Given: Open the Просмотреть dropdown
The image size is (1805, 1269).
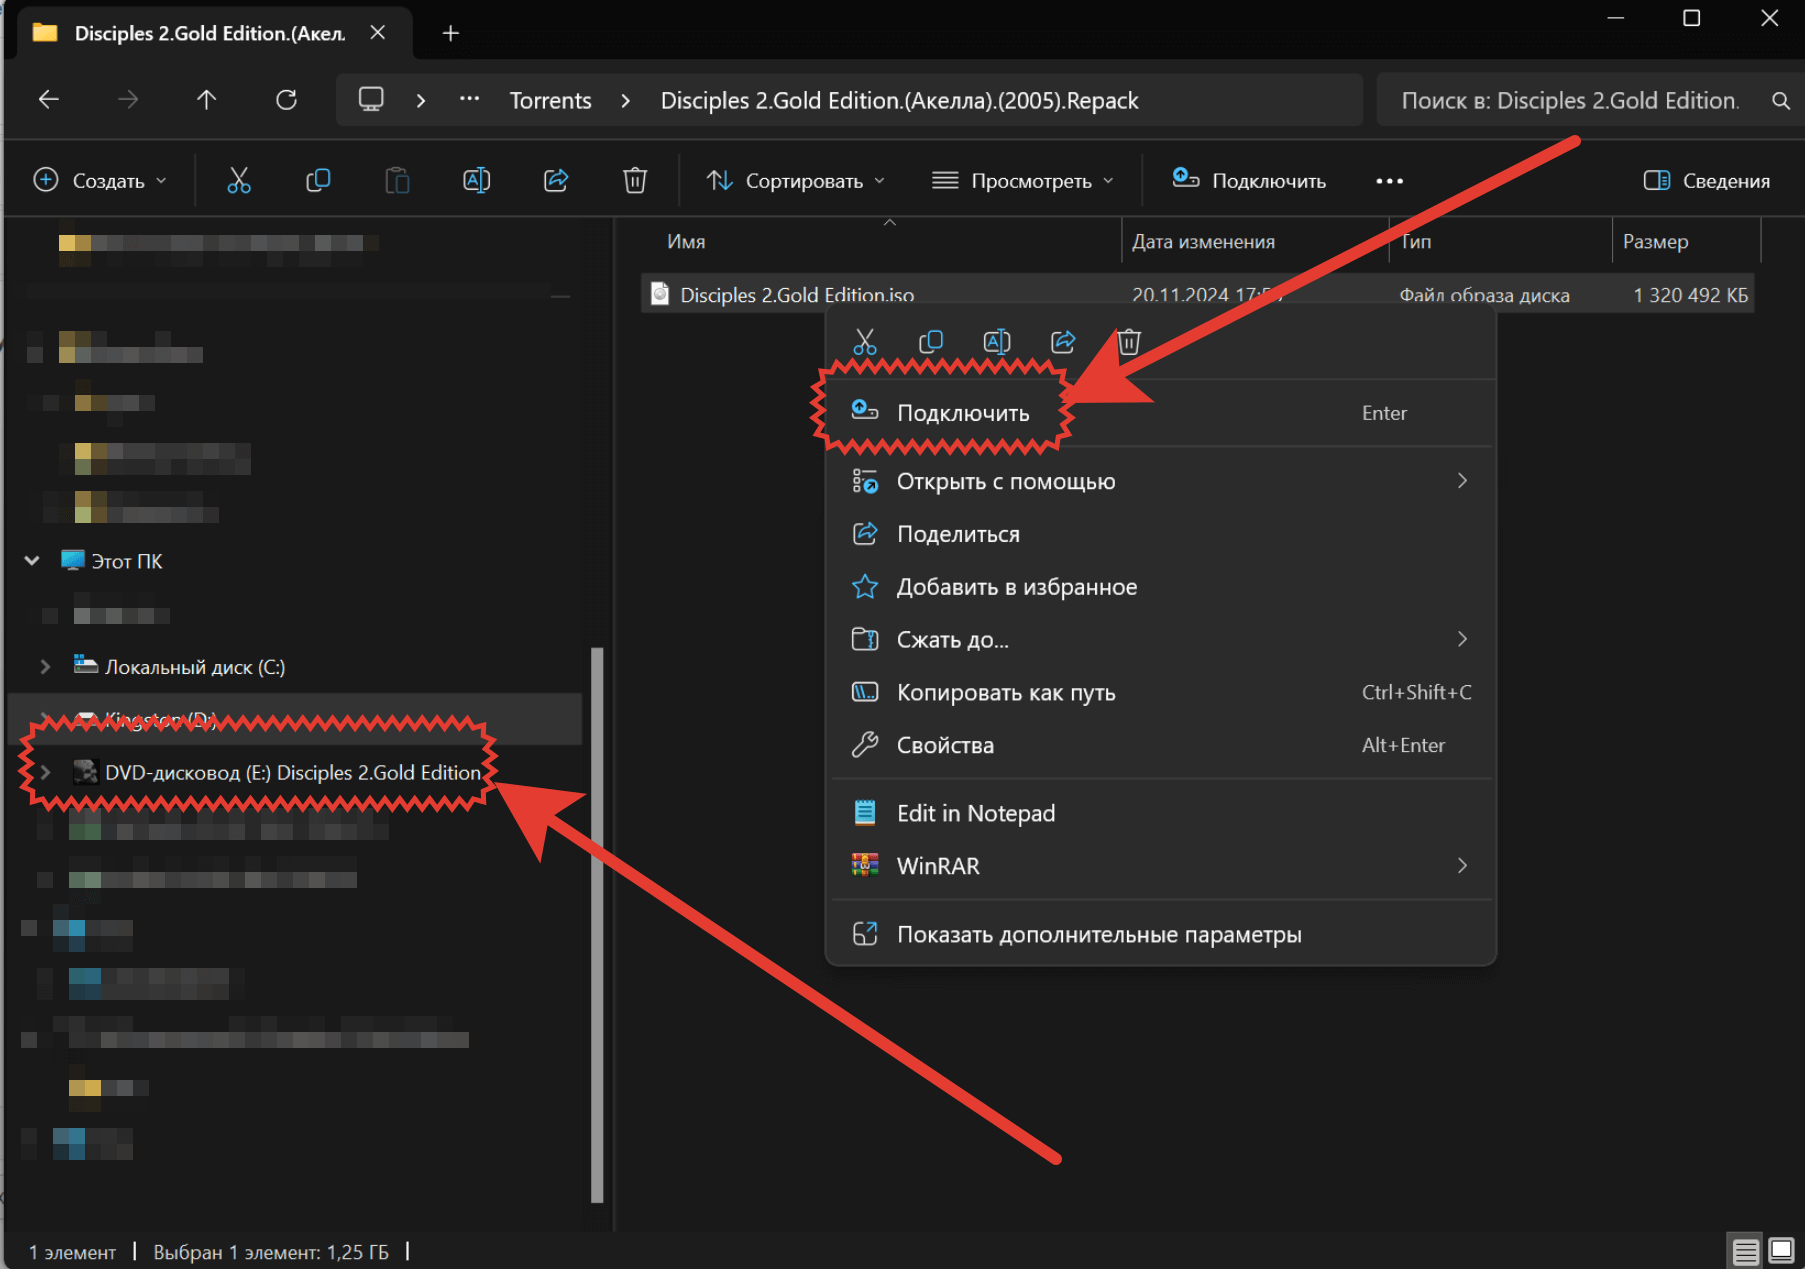Looking at the screenshot, I should click(x=1023, y=181).
